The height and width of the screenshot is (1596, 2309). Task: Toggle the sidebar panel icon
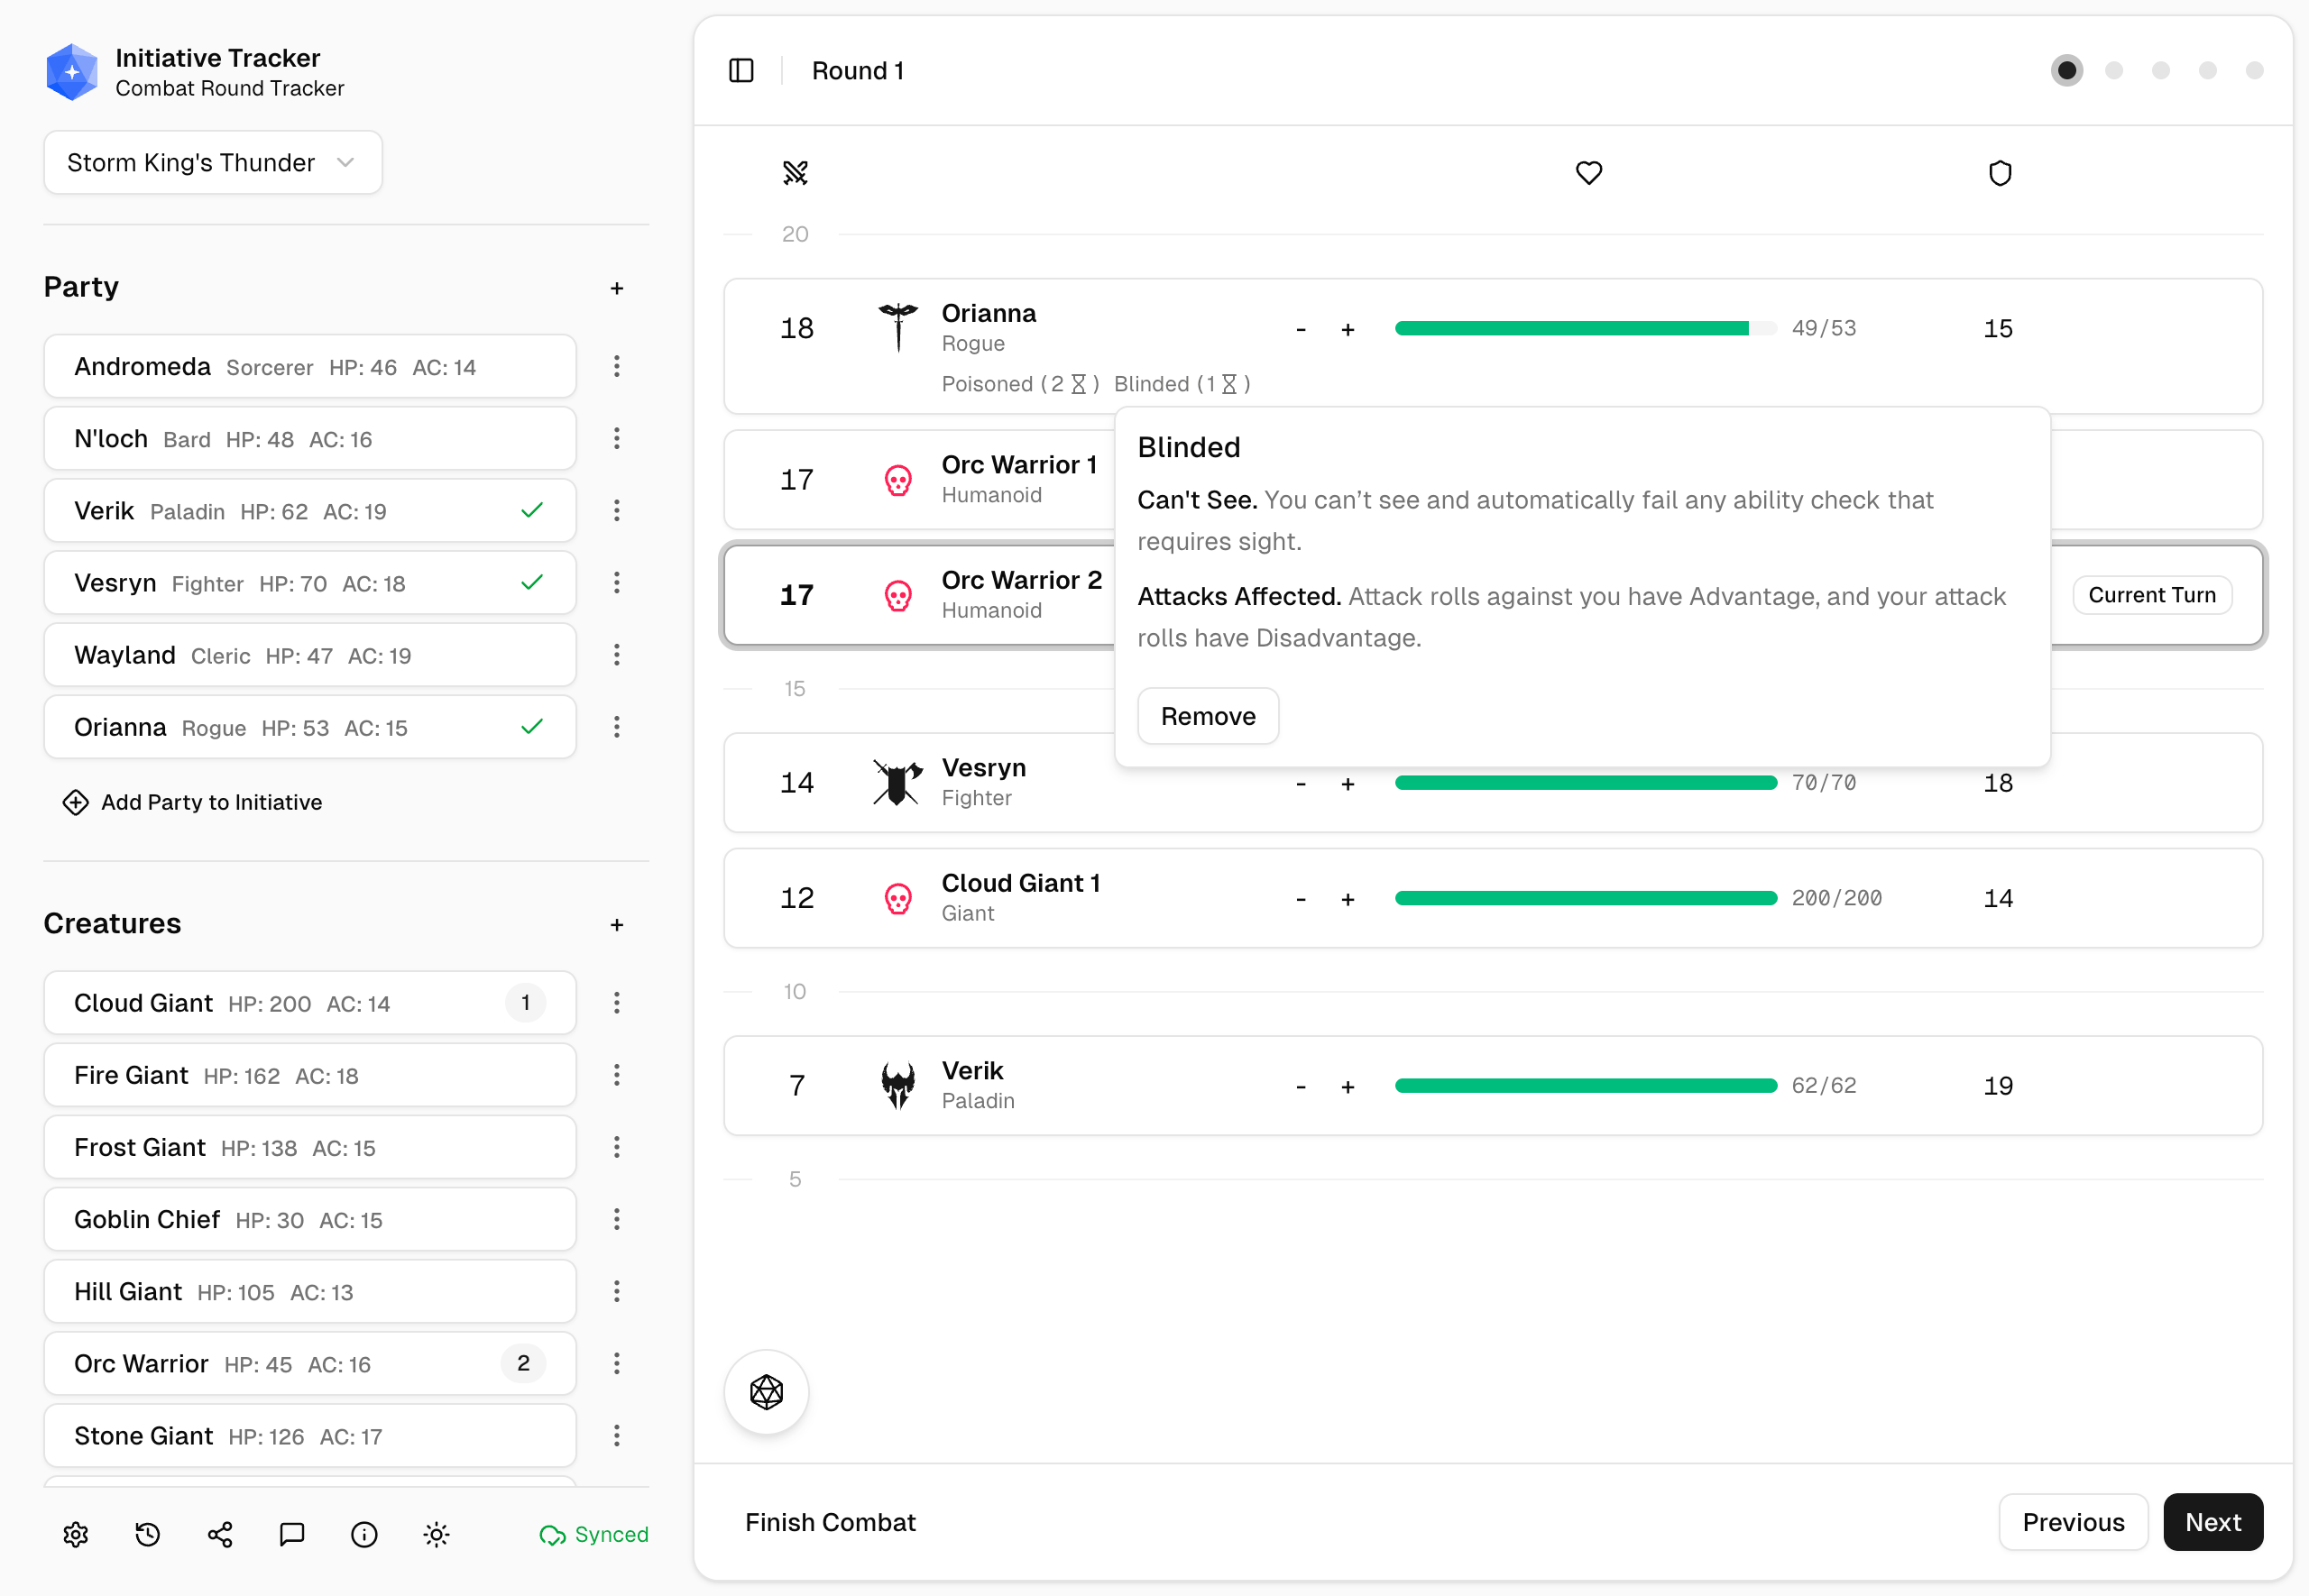coord(741,70)
